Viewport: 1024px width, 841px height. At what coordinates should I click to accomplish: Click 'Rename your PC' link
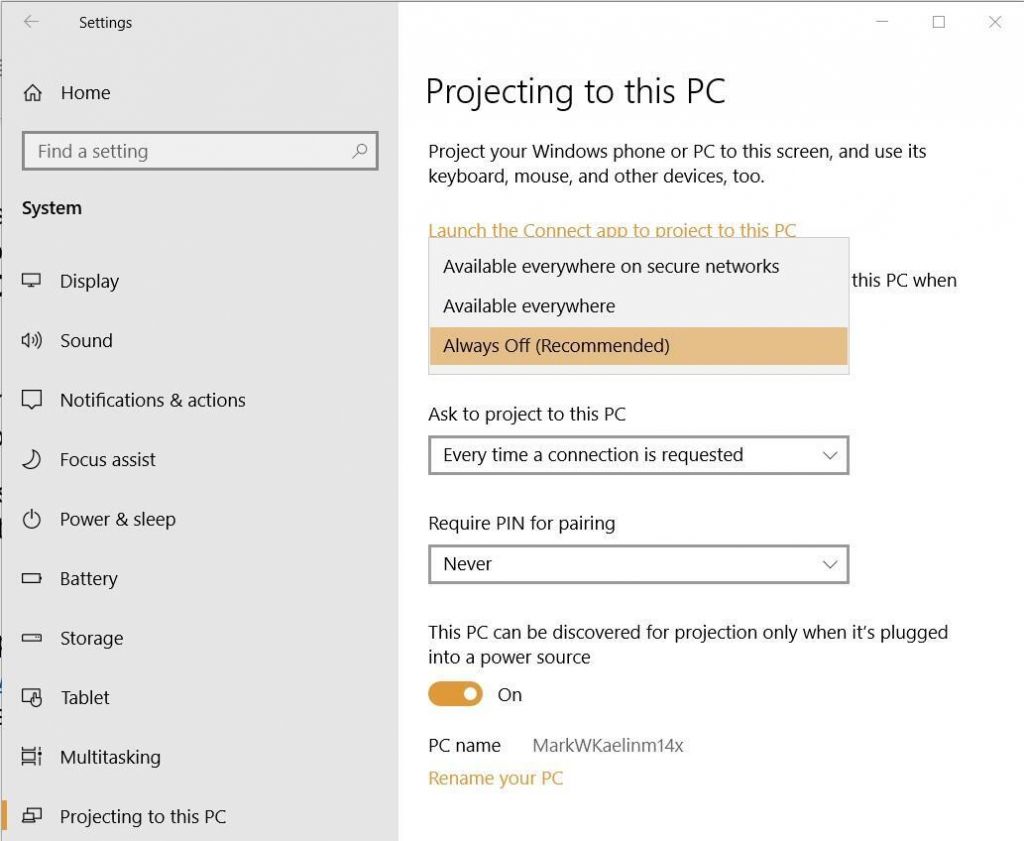(x=496, y=778)
